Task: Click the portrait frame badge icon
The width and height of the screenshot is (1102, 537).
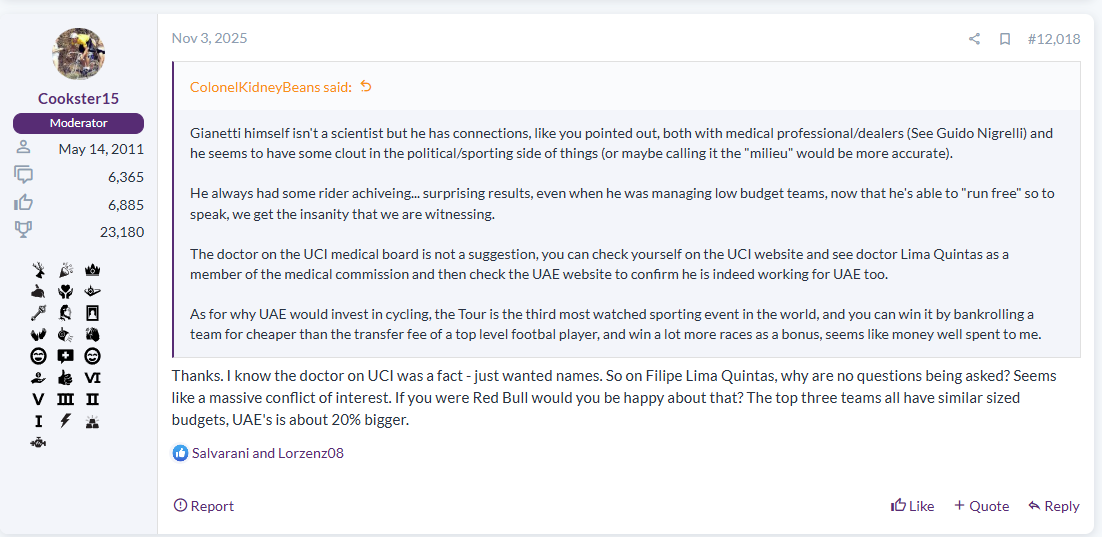Action: pos(93,312)
